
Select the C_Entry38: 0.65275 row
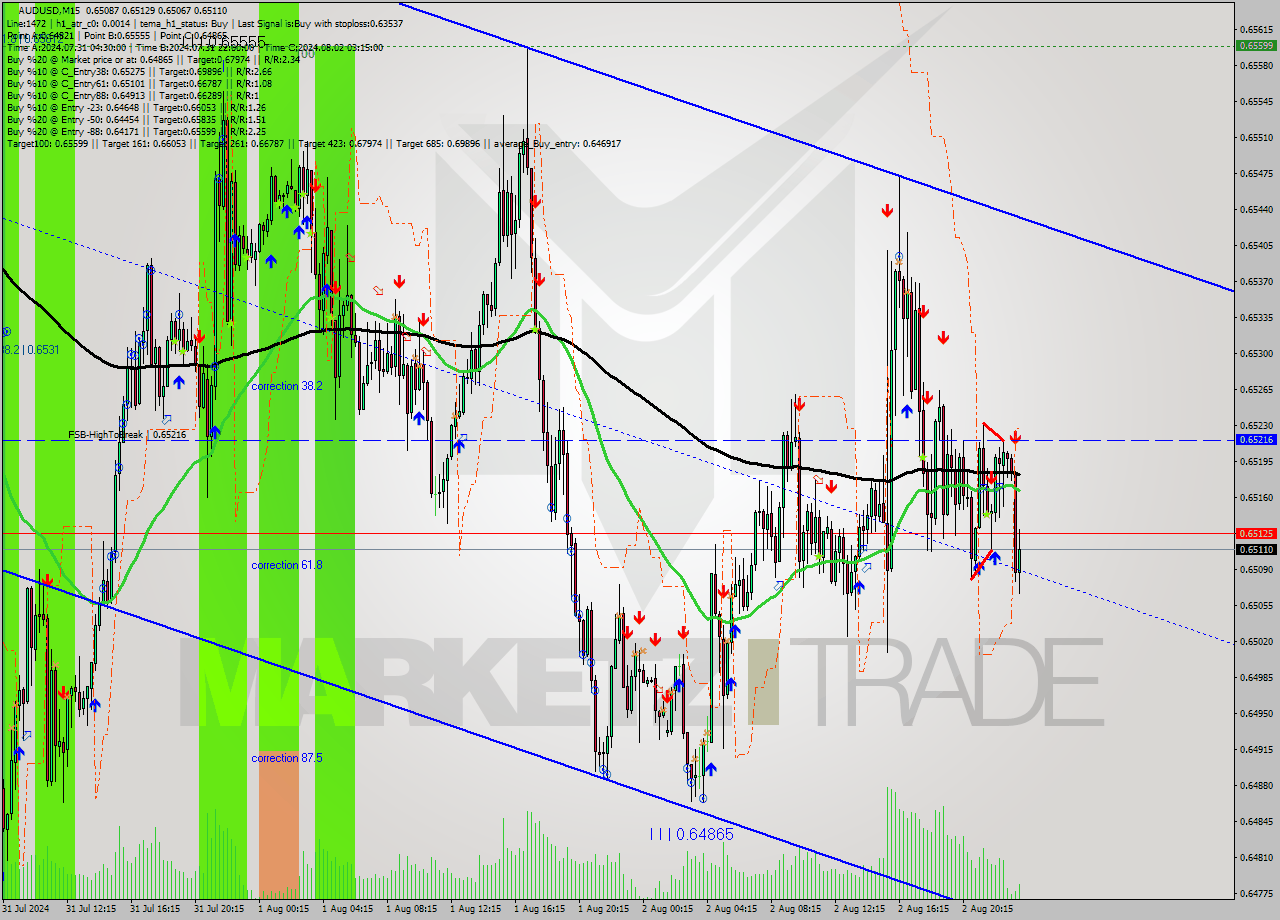click(139, 71)
